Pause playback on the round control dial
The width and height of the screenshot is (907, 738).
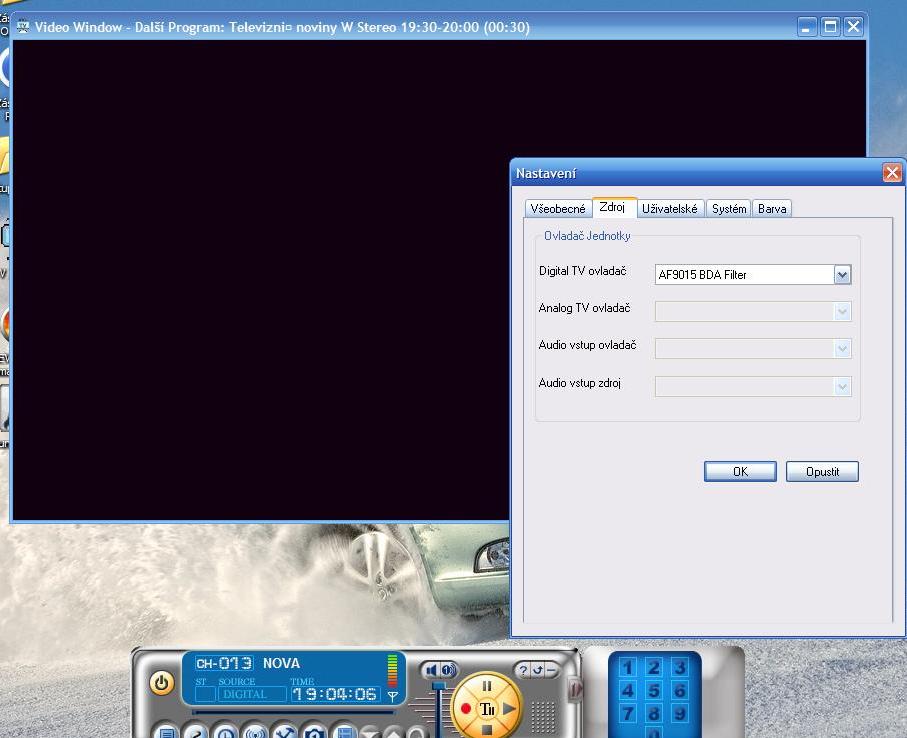[487, 686]
